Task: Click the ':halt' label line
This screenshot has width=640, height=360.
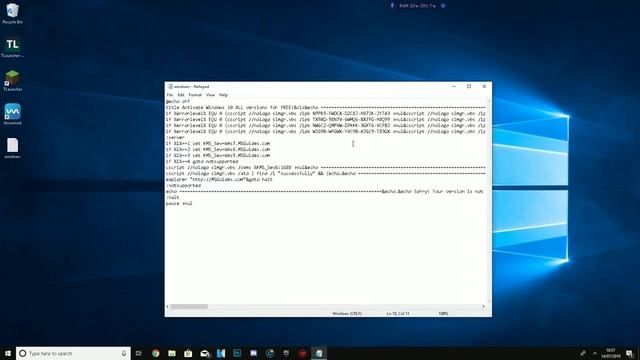Action: (173, 198)
